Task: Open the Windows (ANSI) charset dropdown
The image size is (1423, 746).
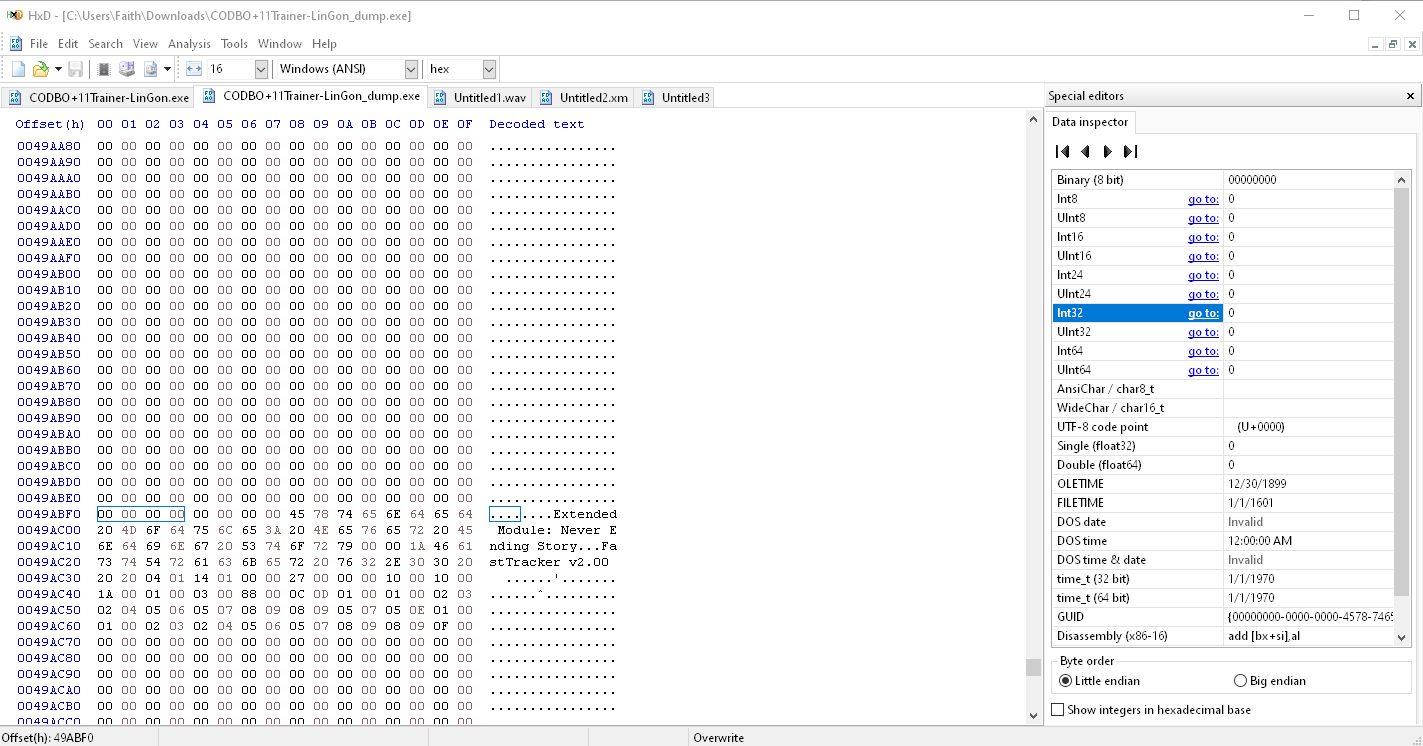Action: click(x=411, y=69)
